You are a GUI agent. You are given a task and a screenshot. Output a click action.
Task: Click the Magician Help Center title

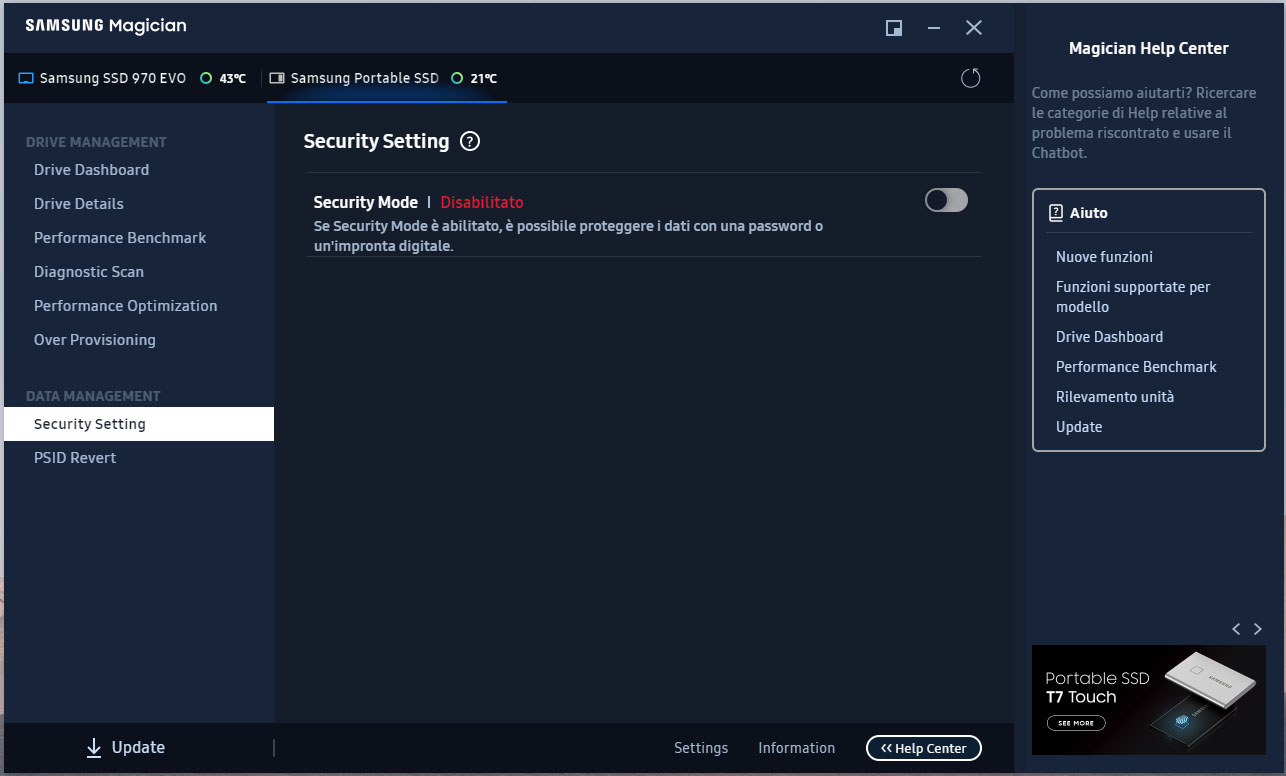(x=1149, y=48)
